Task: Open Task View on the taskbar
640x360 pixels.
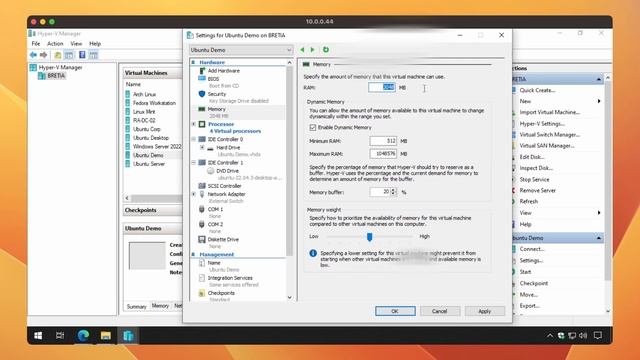Action: point(60,336)
